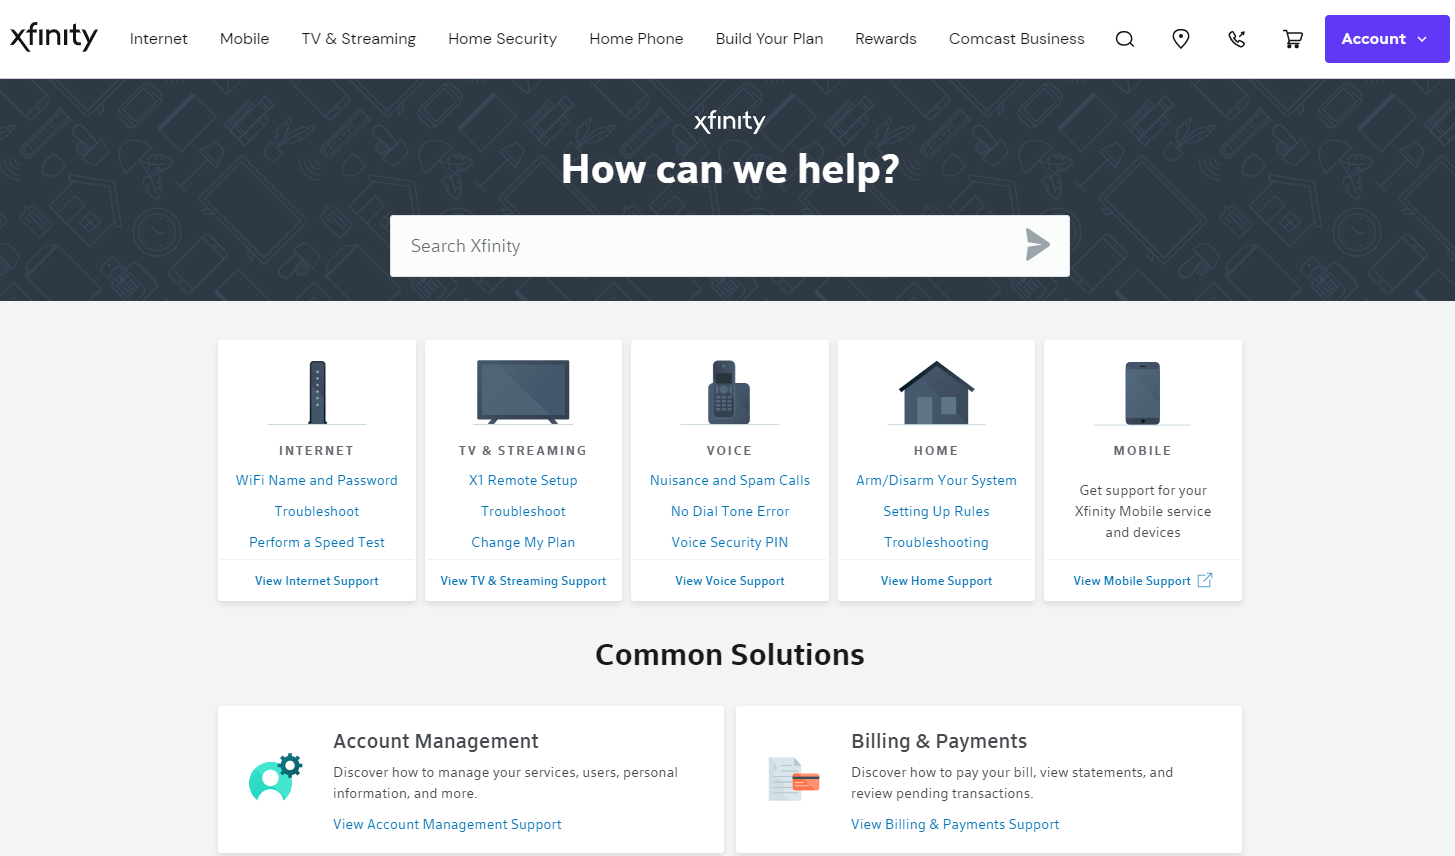Viewport: 1455px width, 856px height.
Task: Open View Mobile Support link
Action: pos(1132,581)
